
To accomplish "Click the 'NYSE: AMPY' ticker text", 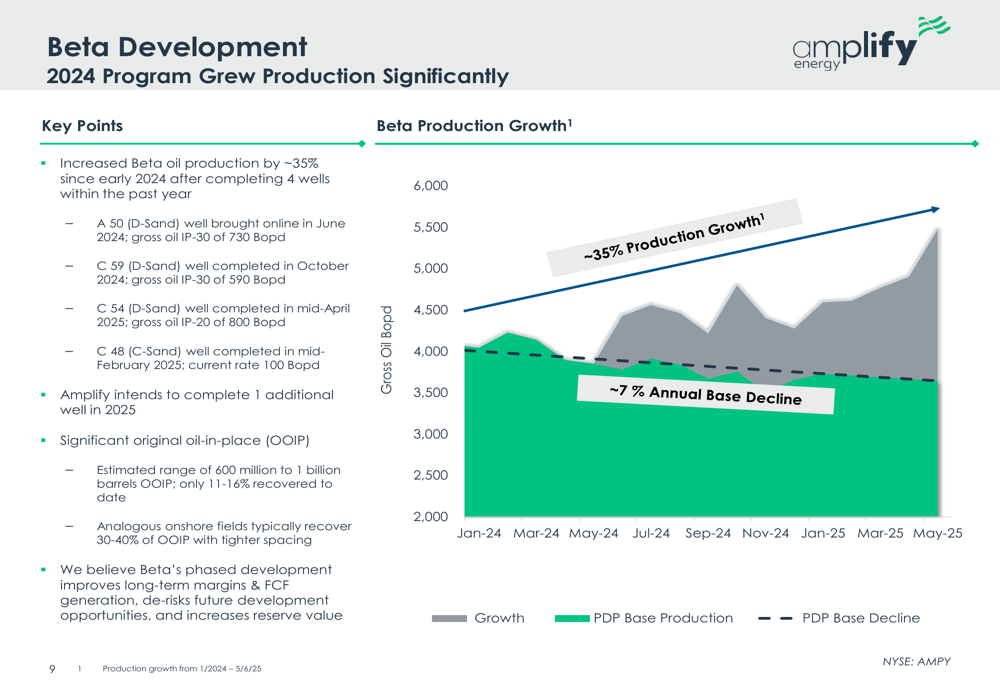I will pyautogui.click(x=916, y=662).
